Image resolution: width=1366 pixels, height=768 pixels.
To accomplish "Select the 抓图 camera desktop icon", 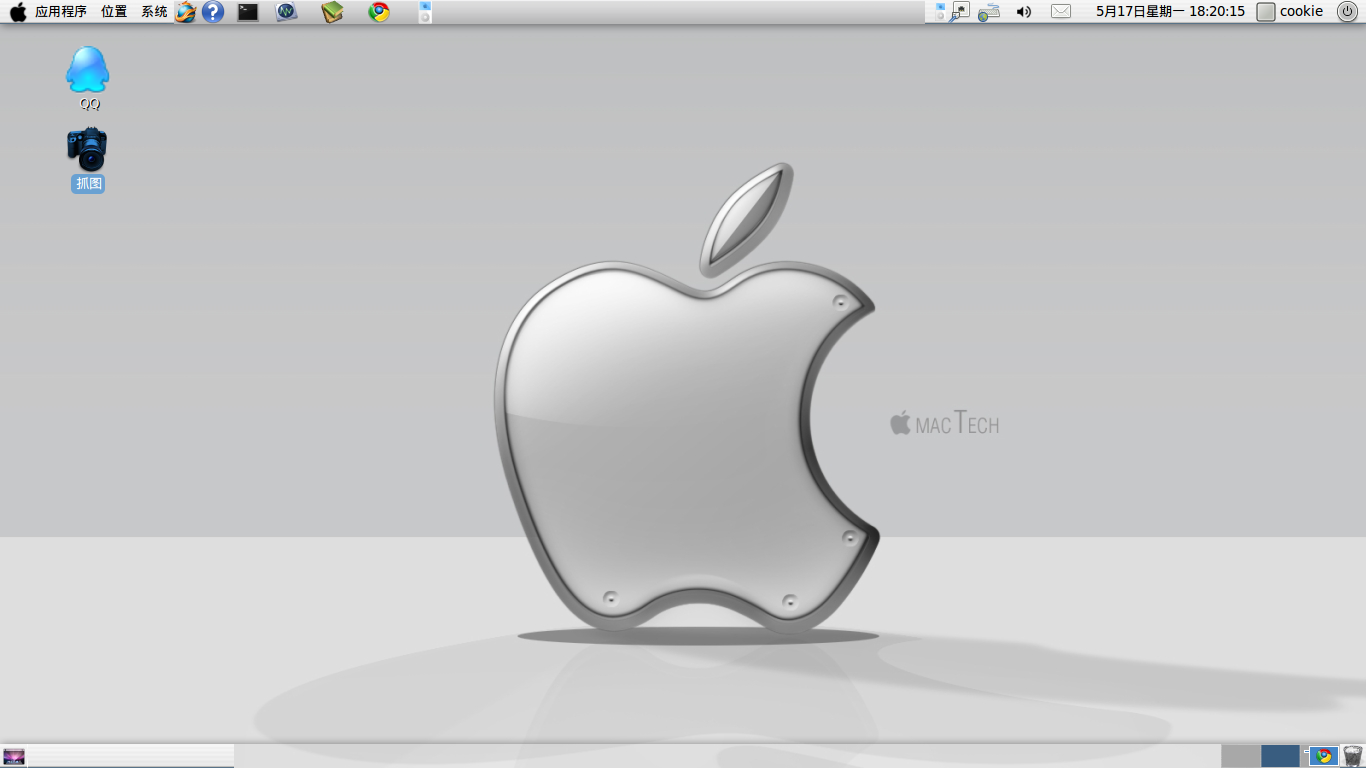I will (x=88, y=159).
